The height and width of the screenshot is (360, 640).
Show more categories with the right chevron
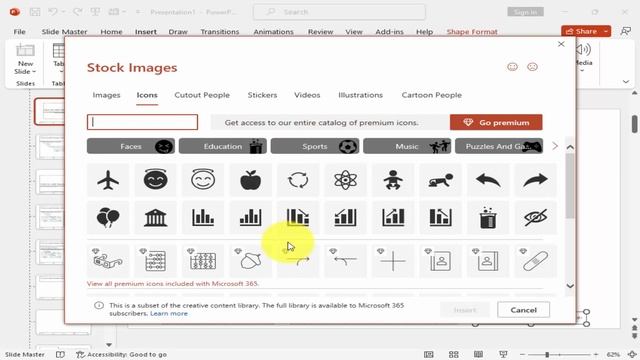(x=555, y=146)
